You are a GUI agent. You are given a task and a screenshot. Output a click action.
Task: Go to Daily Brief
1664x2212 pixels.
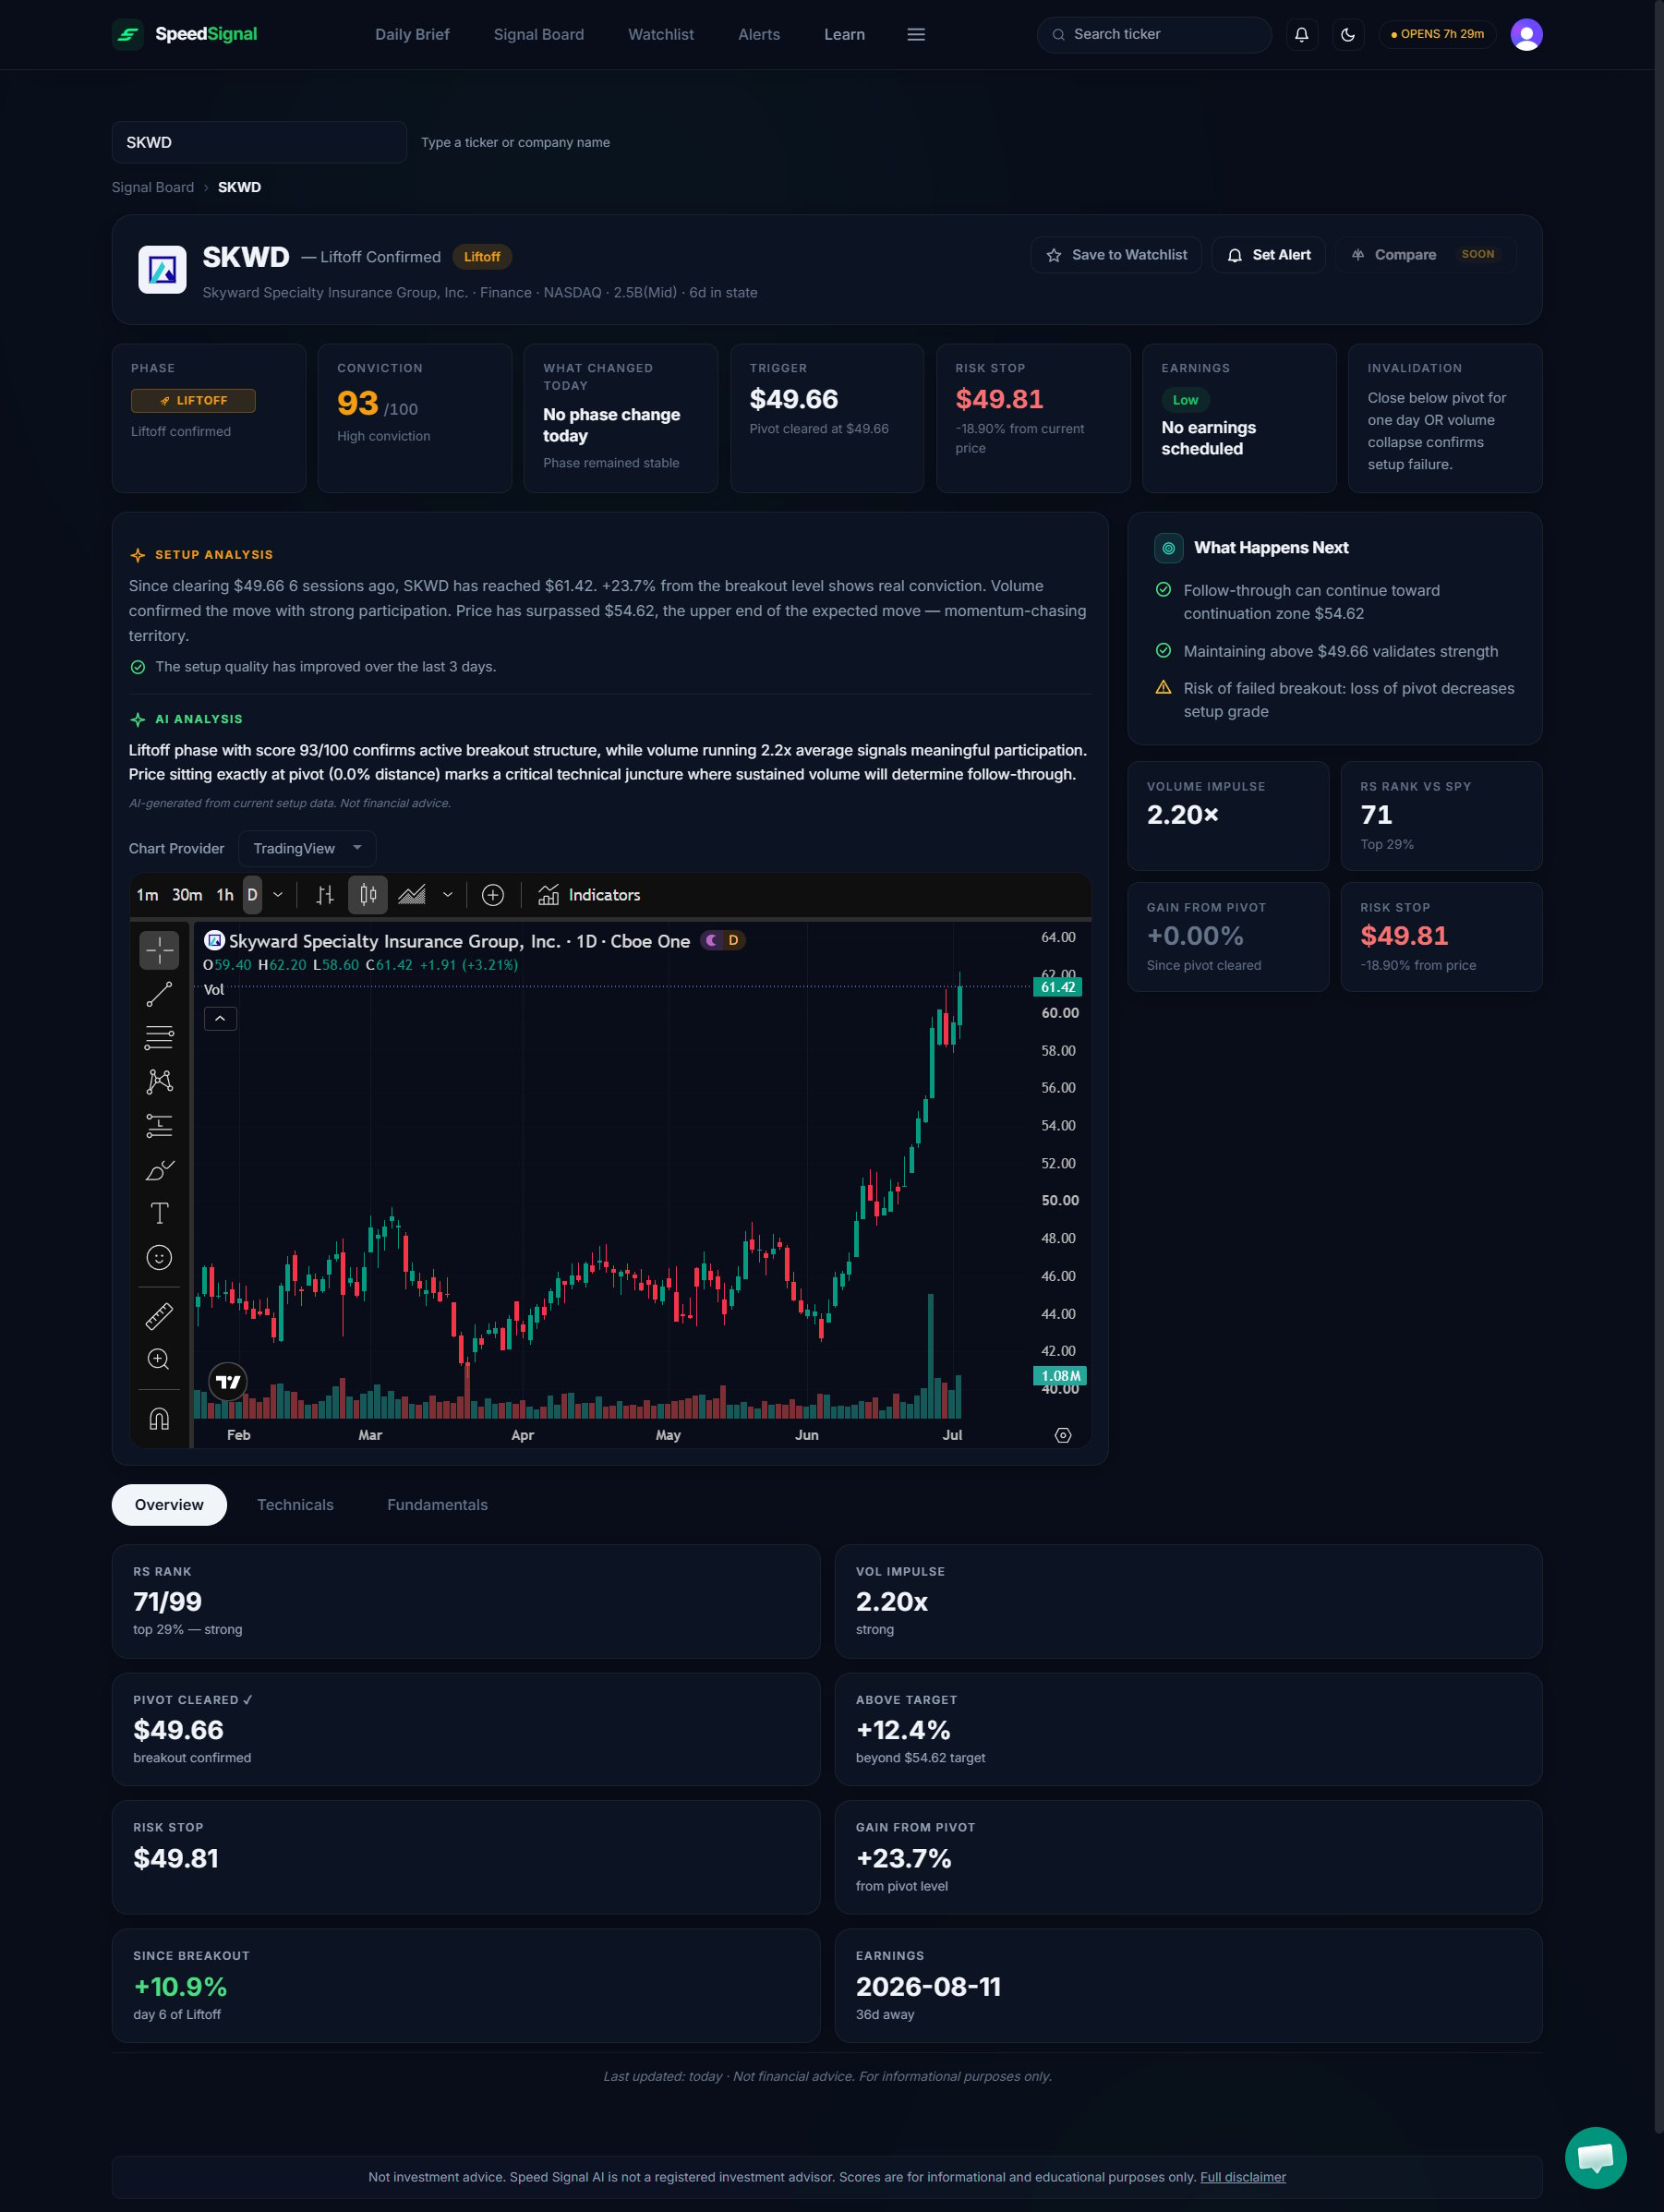tap(412, 35)
